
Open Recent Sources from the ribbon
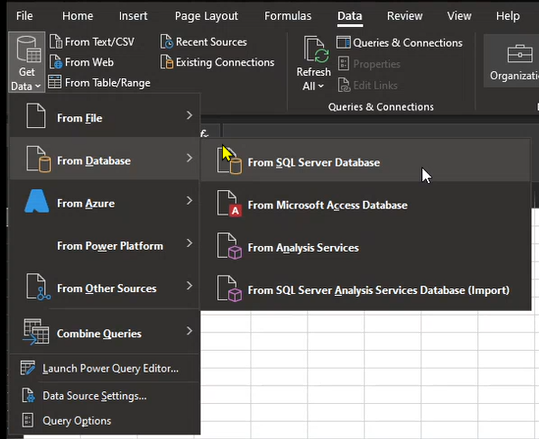(x=204, y=42)
